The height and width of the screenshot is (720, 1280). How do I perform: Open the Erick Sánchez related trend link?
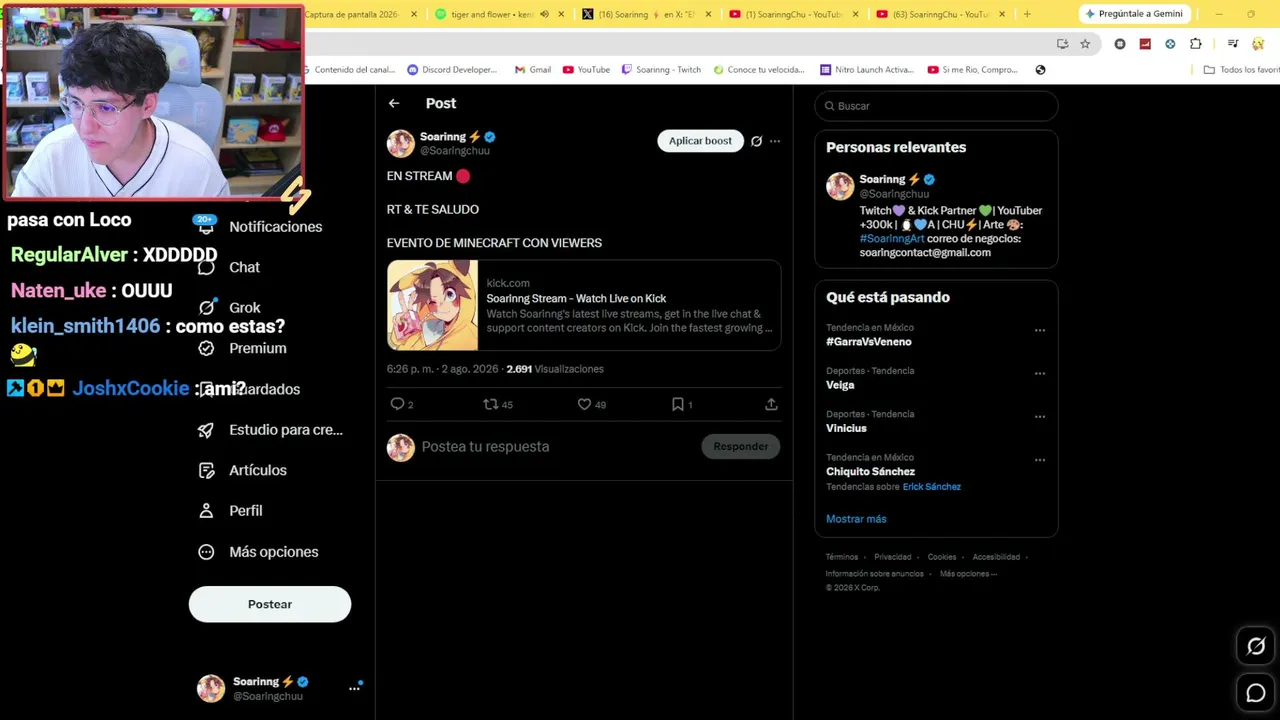(x=932, y=487)
